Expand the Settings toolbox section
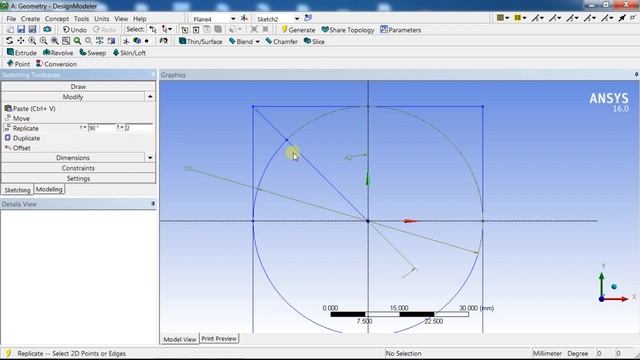Screen dimensions: 640x360 78,178
